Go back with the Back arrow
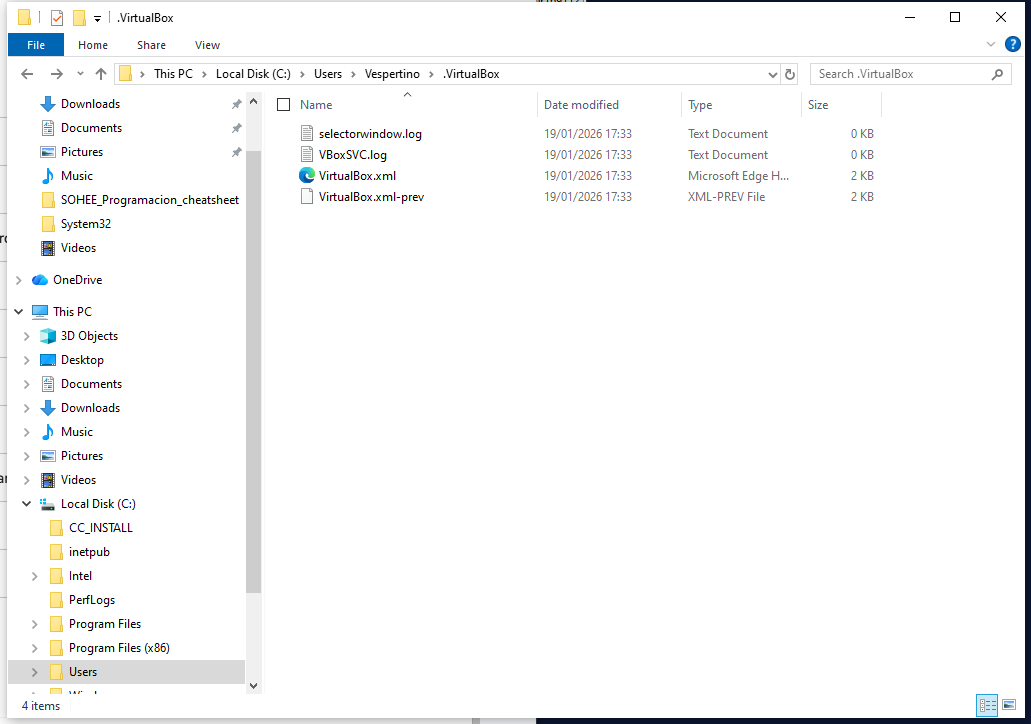 27,74
